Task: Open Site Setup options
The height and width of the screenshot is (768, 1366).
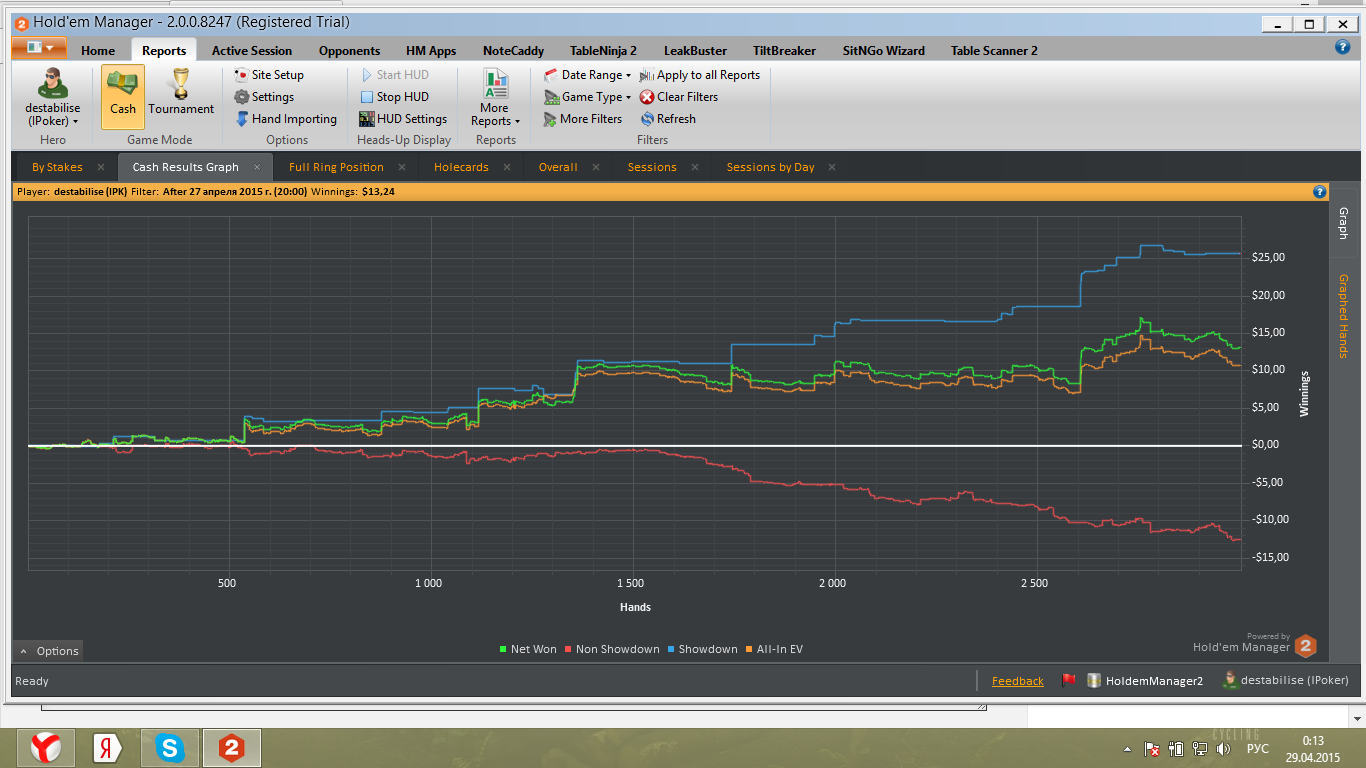Action: pyautogui.click(x=269, y=75)
